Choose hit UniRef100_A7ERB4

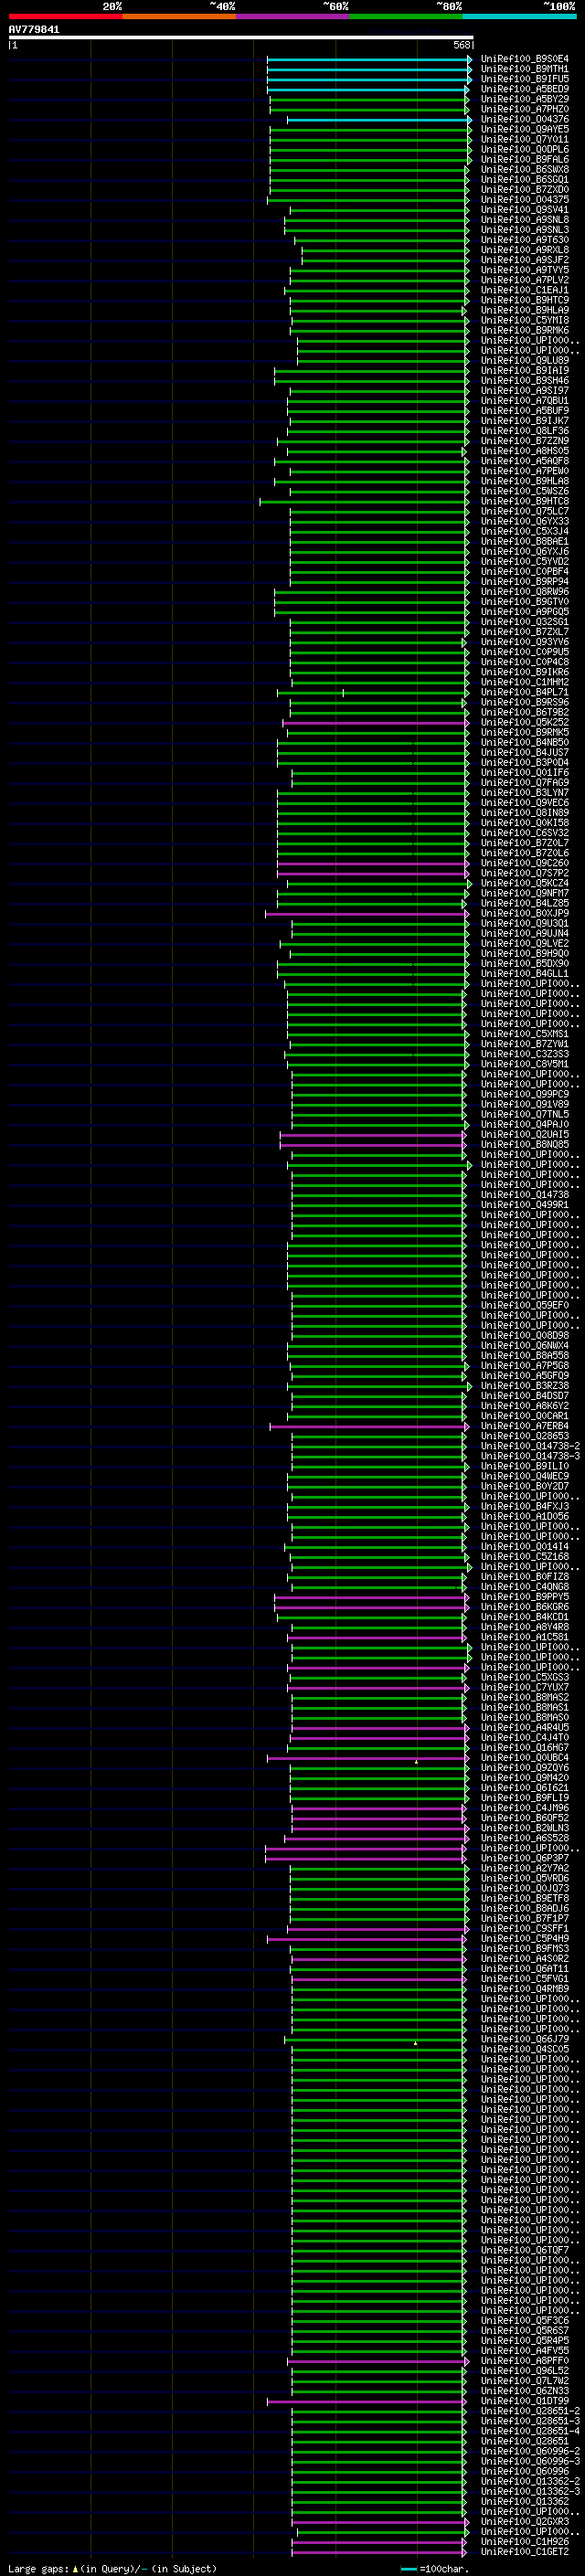[x=525, y=1427]
